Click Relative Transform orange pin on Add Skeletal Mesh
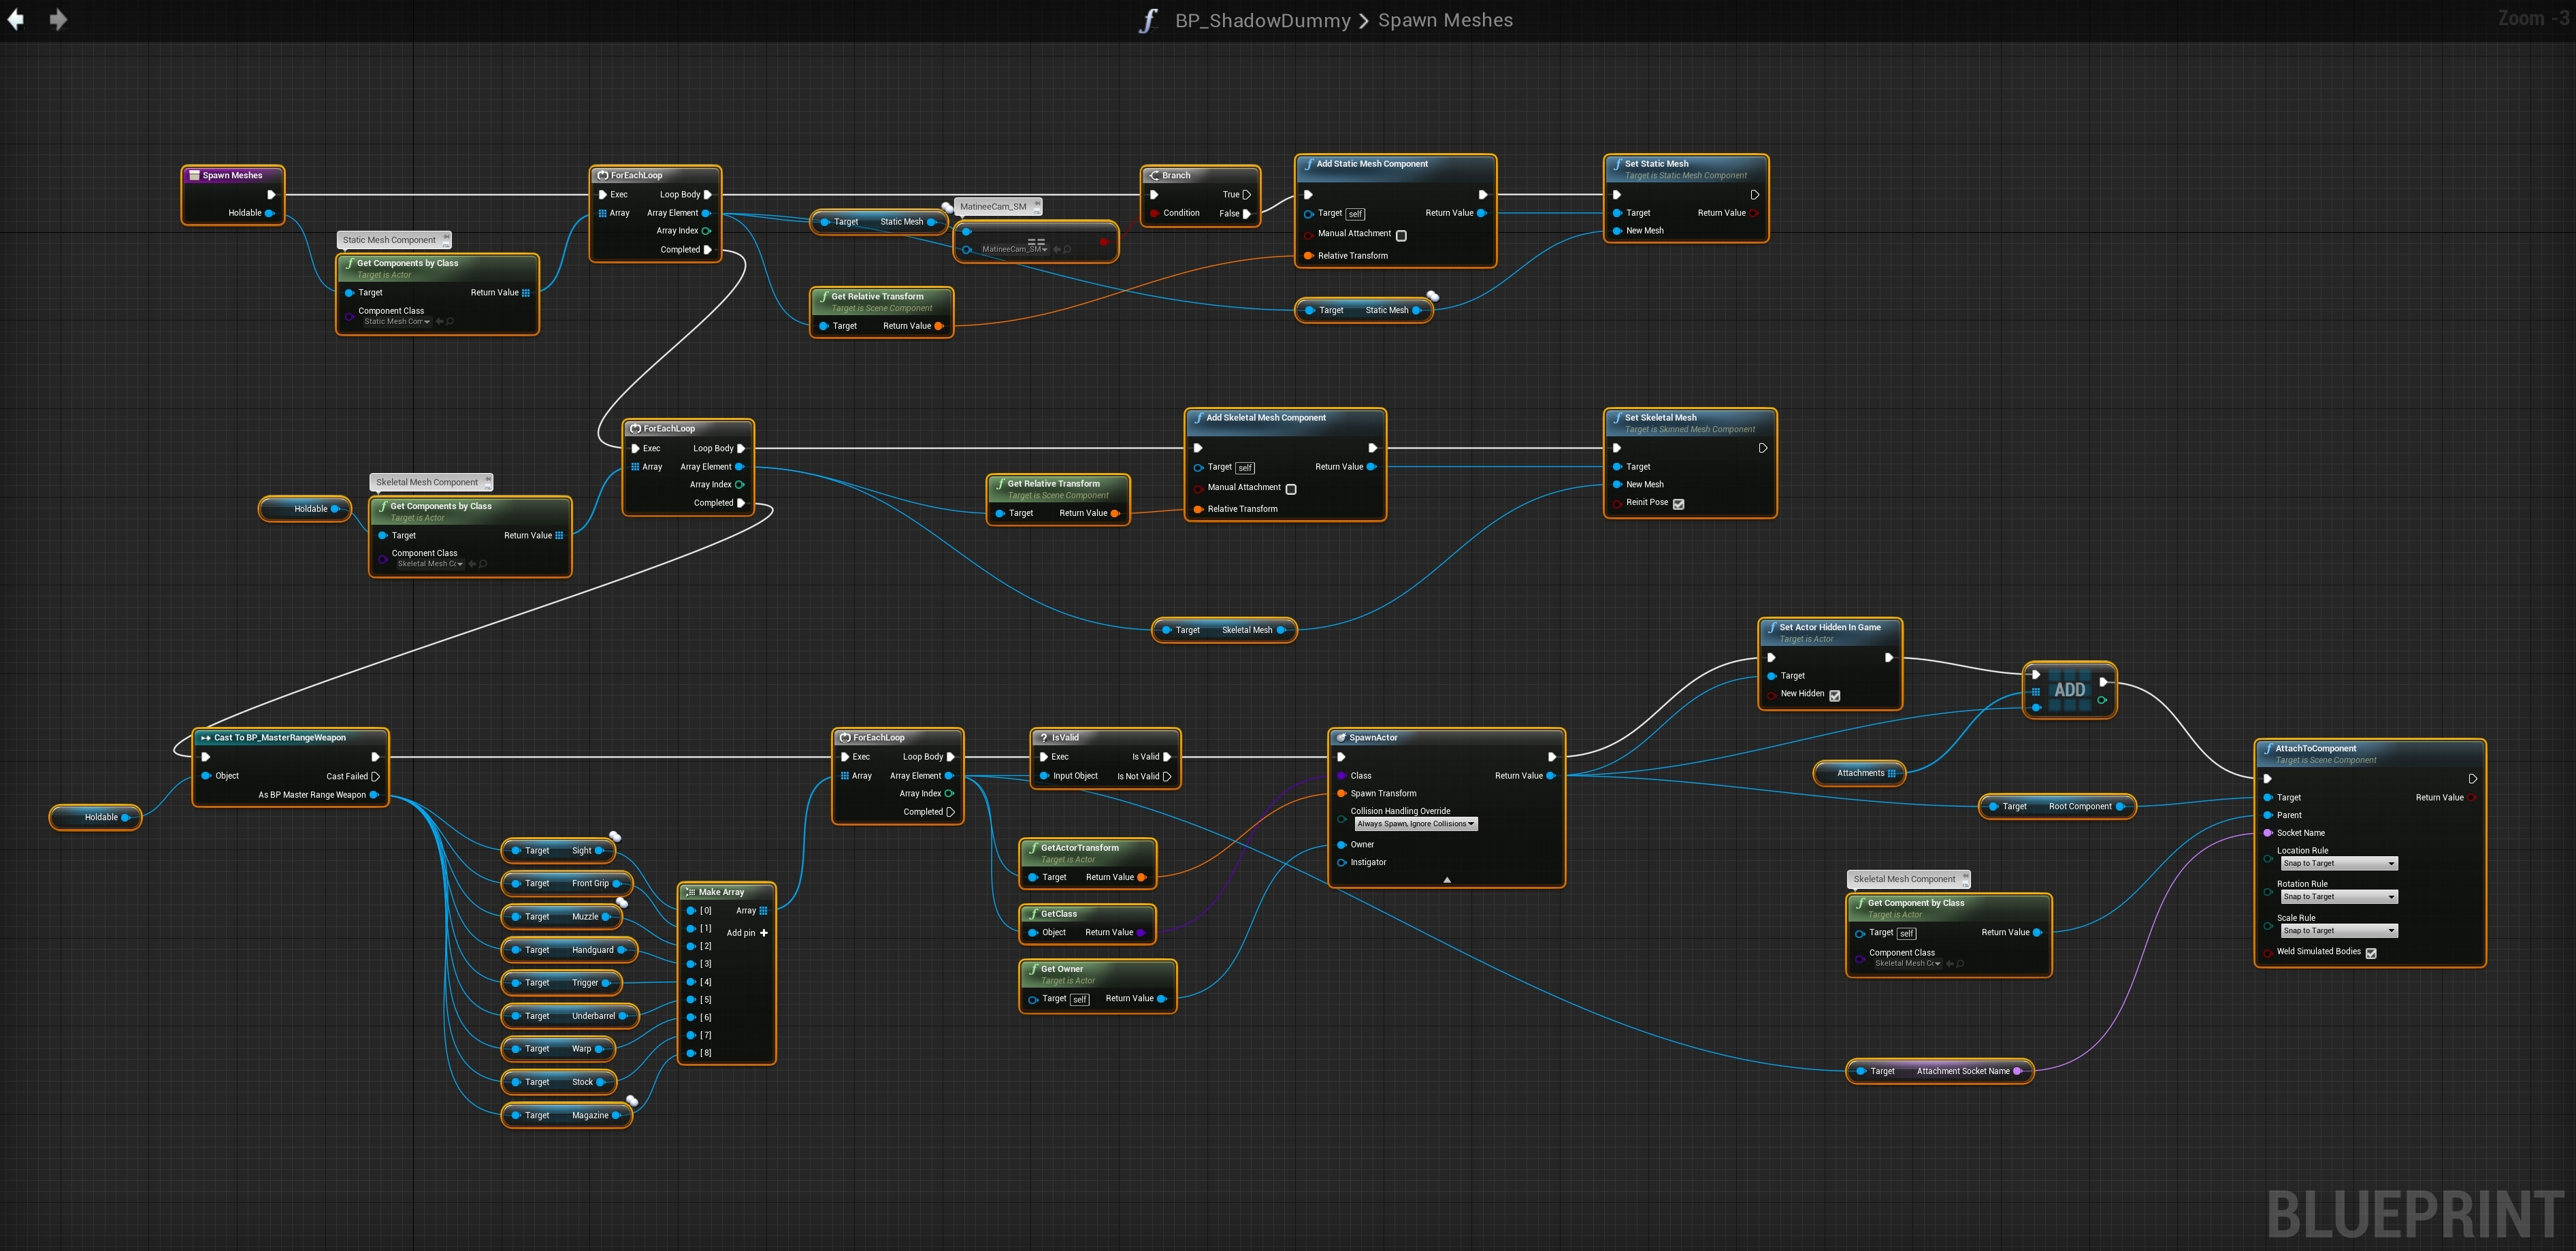The width and height of the screenshot is (2576, 1251). click(1198, 510)
